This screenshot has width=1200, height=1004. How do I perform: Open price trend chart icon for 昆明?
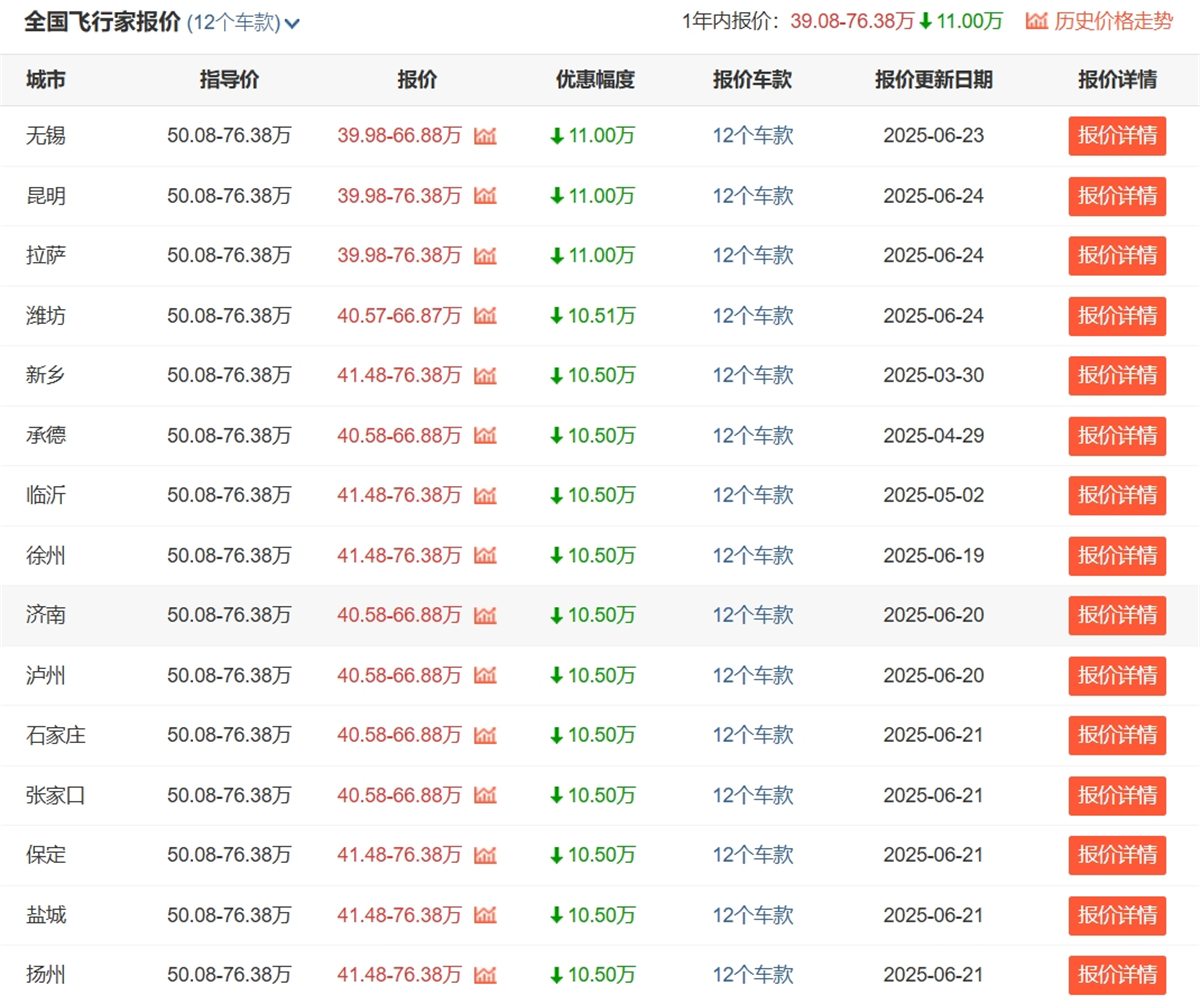coord(485,196)
